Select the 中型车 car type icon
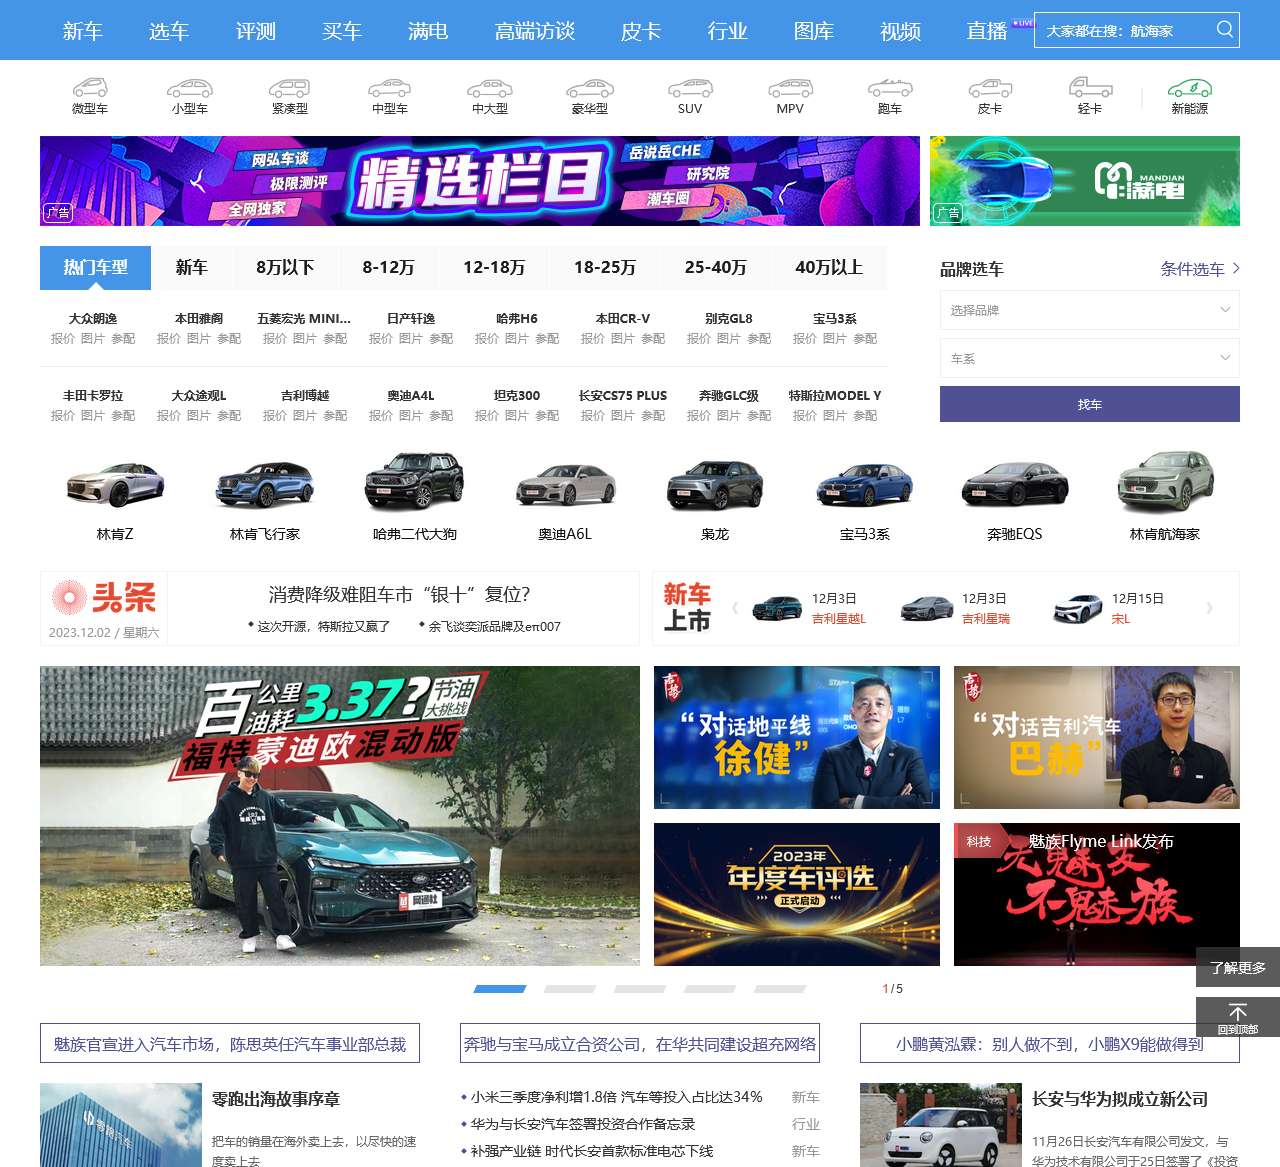Screen dimensions: 1280x1167 coord(390,88)
